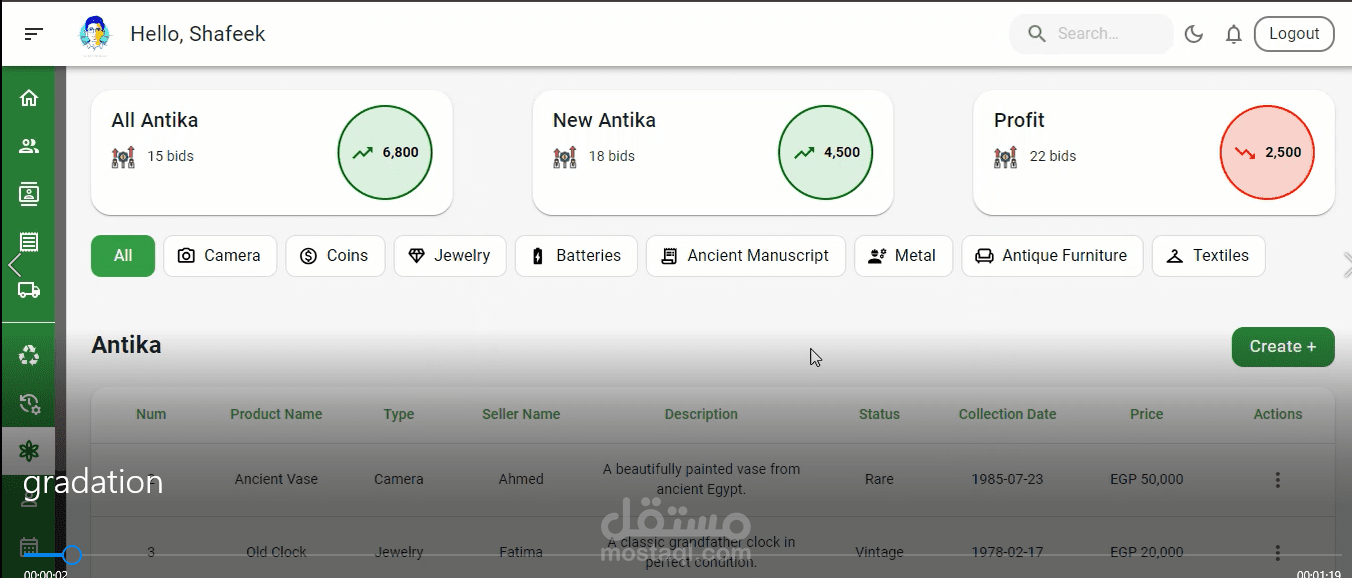
Task: Open the history settings sidebar icon
Action: [x=29, y=403]
